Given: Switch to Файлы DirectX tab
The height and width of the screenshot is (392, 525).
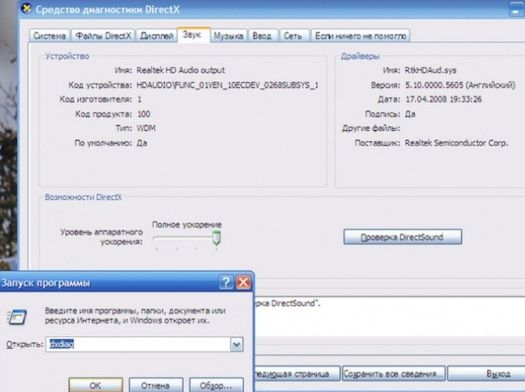Looking at the screenshot, I should click(103, 36).
